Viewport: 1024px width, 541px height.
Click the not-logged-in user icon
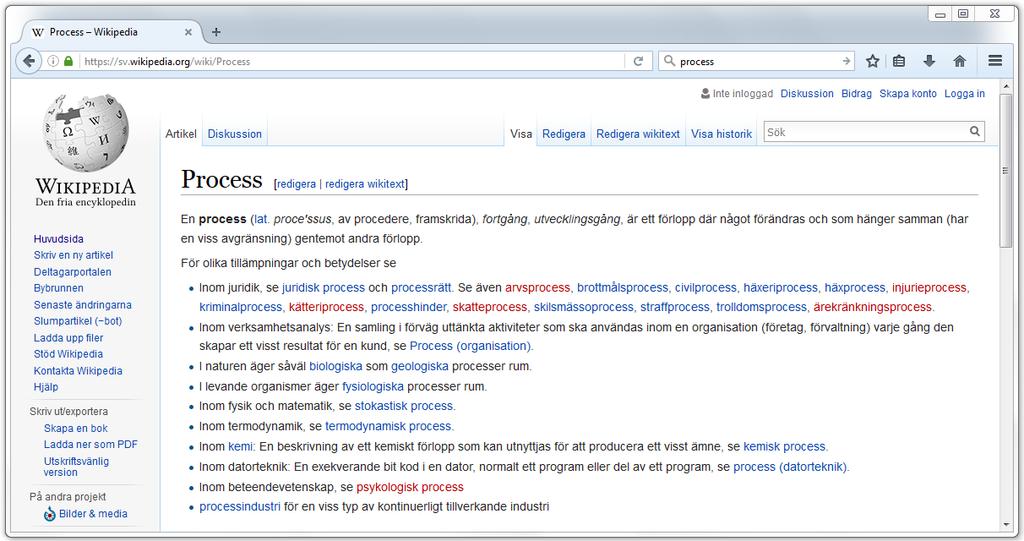(705, 93)
